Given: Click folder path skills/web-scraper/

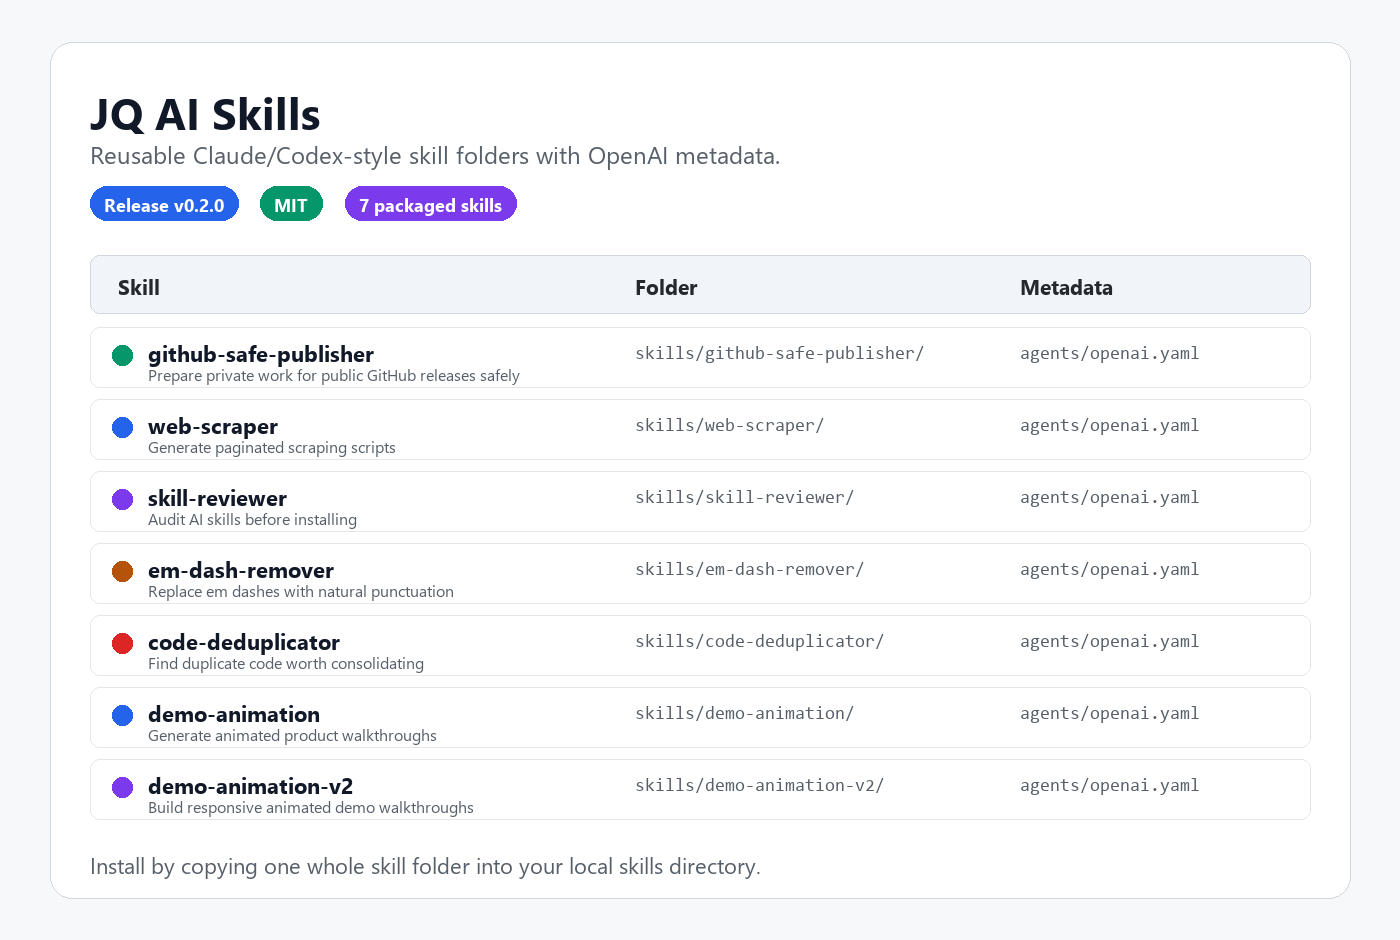Looking at the screenshot, I should click(729, 425).
